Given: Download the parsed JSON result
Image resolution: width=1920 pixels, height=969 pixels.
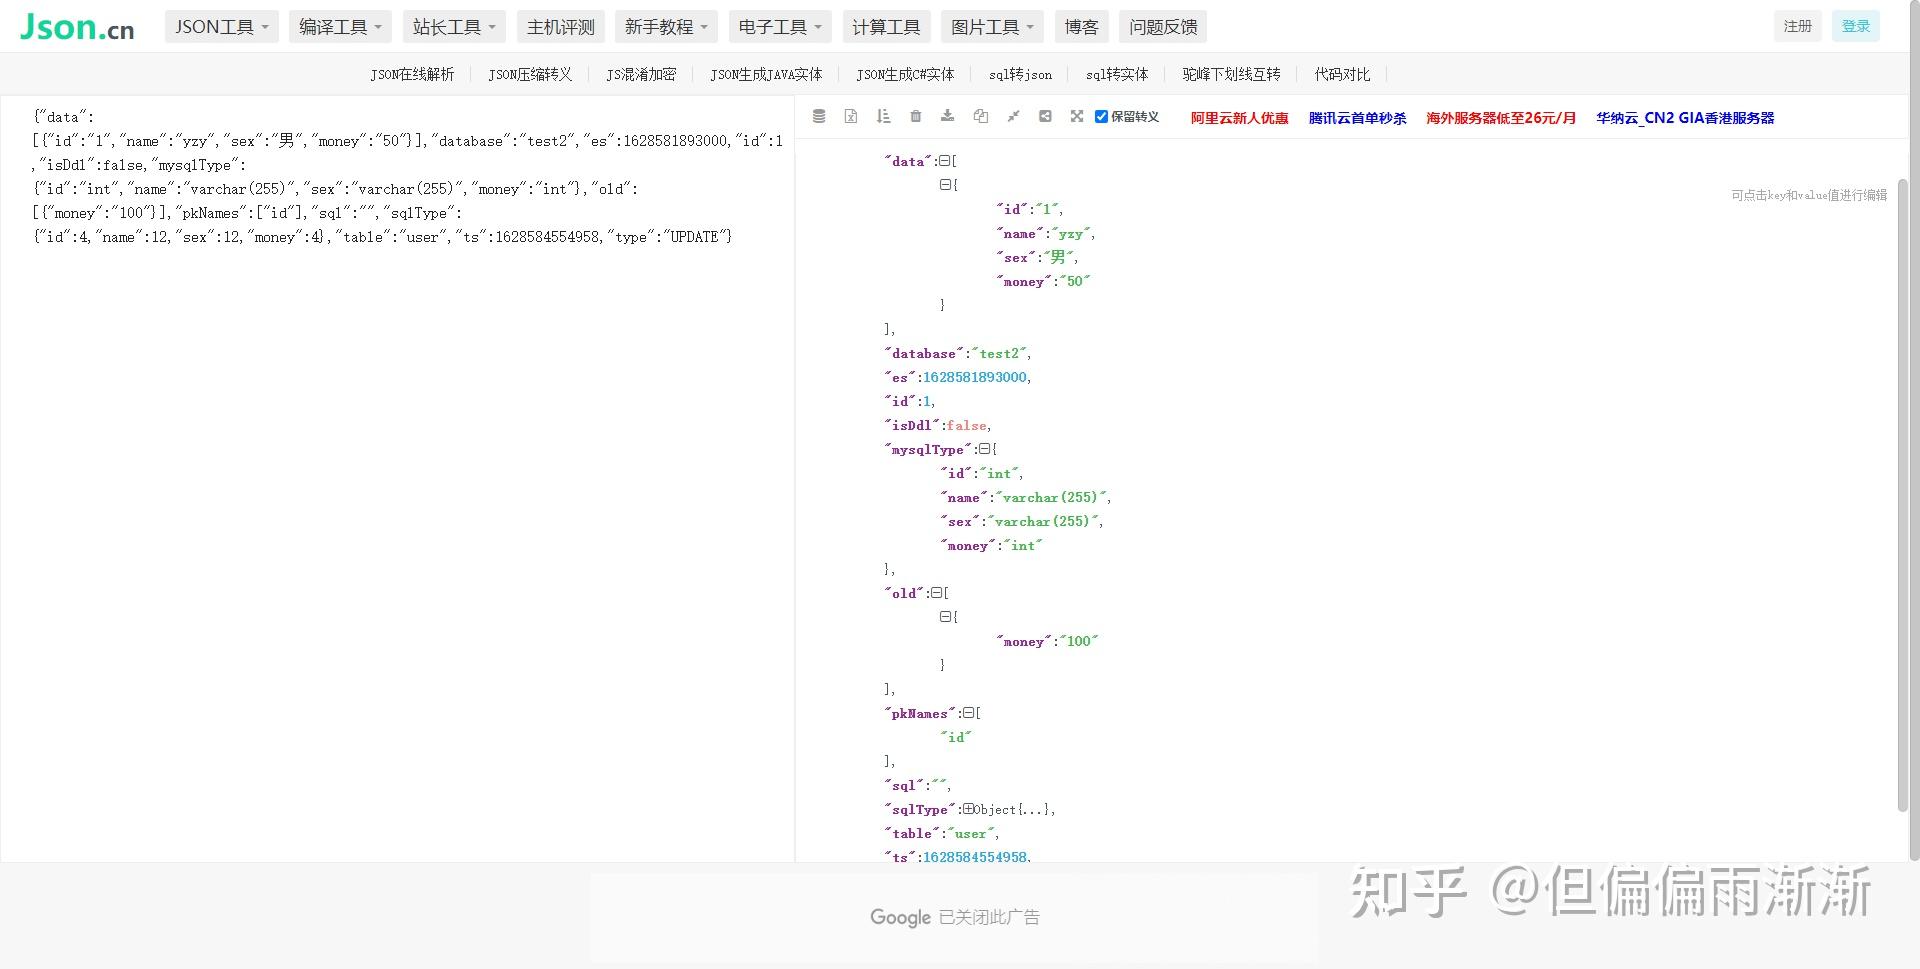Looking at the screenshot, I should click(947, 117).
